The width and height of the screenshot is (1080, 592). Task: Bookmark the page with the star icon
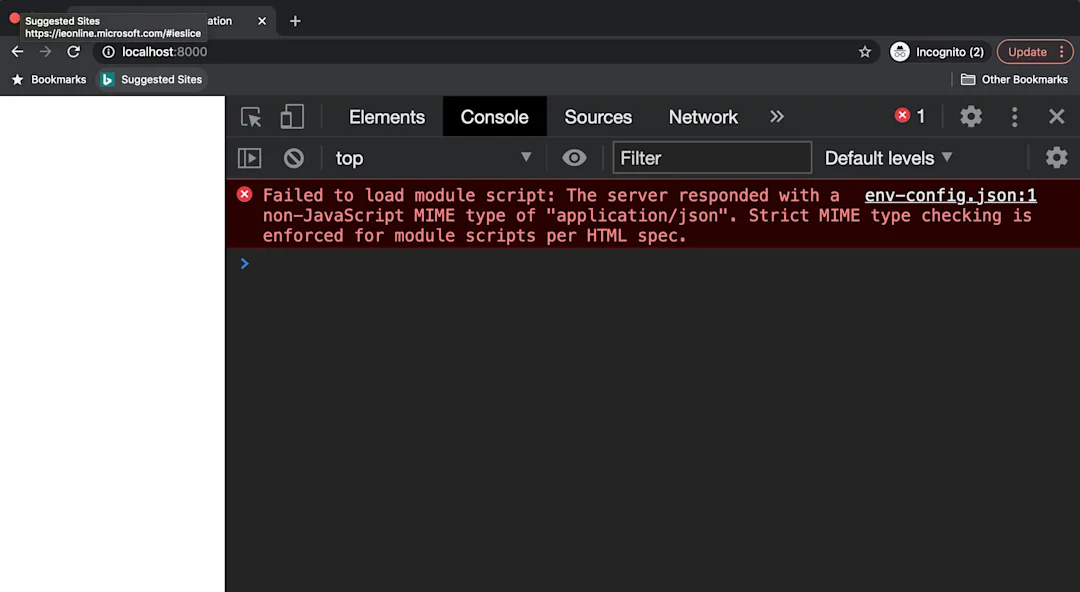[865, 51]
